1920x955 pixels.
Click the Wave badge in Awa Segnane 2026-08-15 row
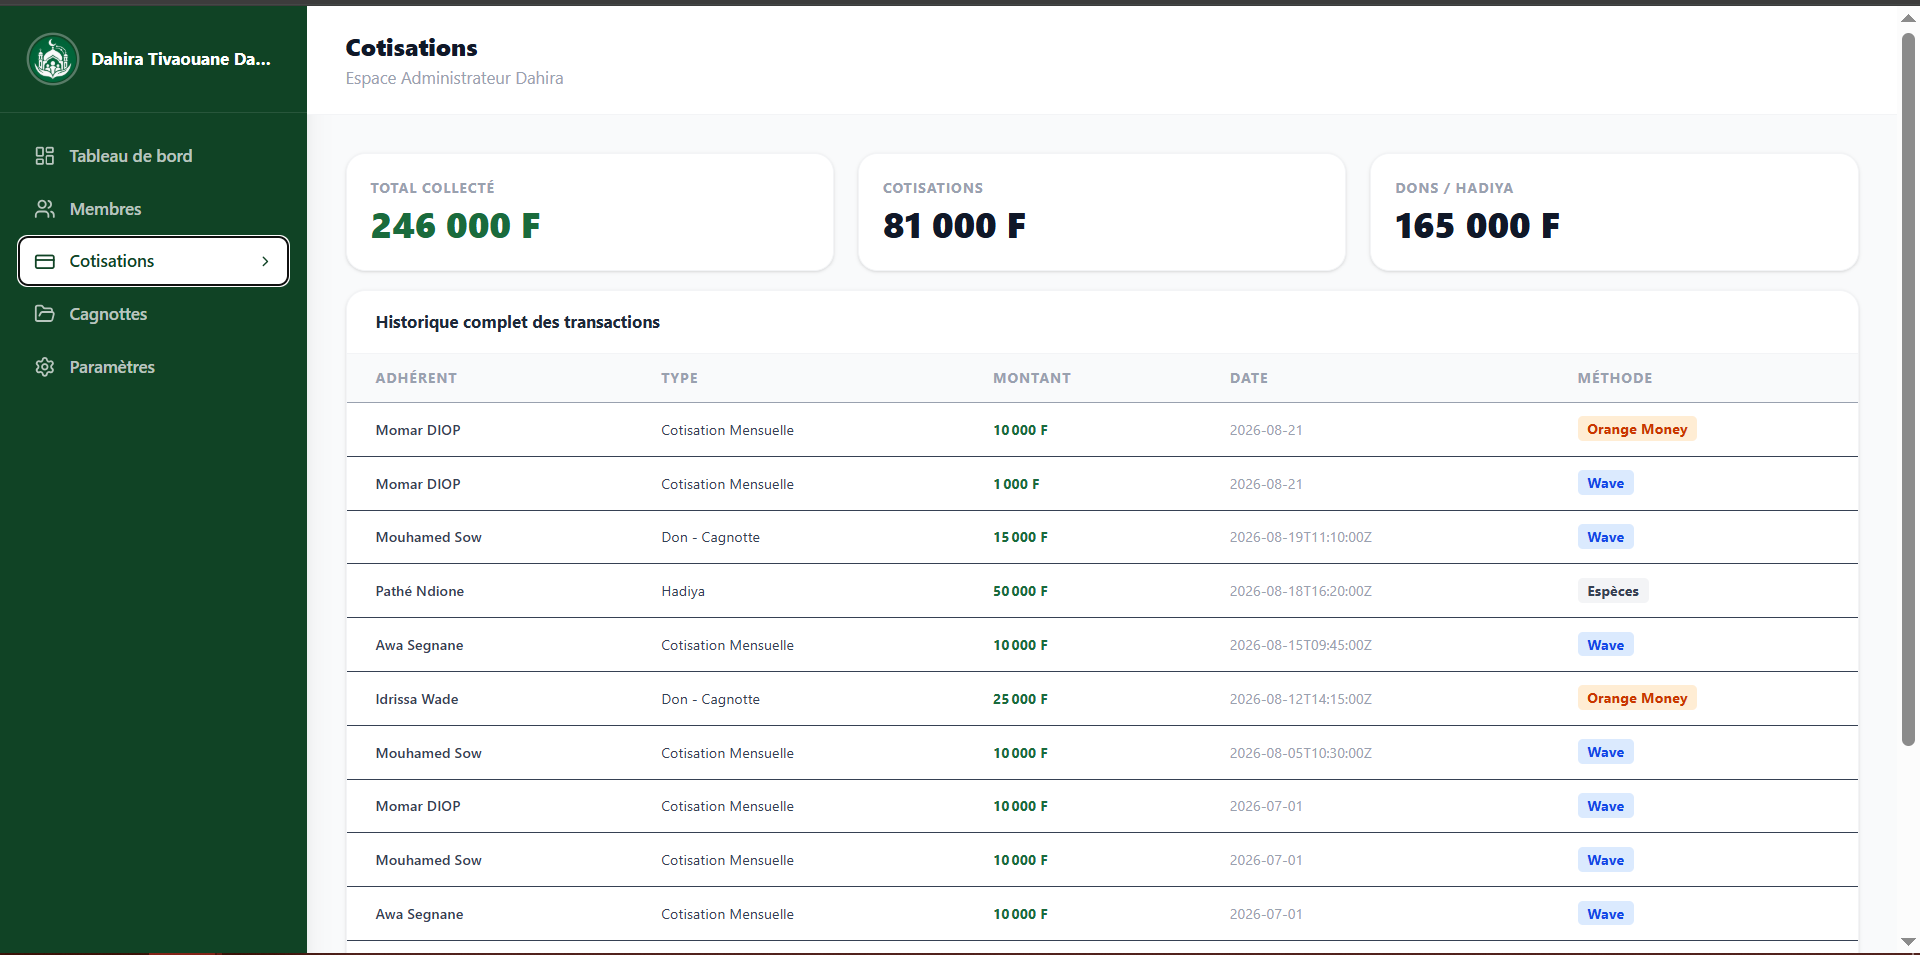pos(1606,645)
